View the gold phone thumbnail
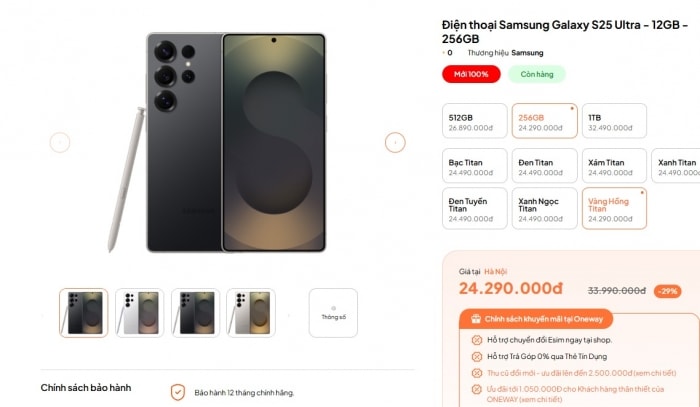Image resolution: width=700 pixels, height=407 pixels. 251,313
